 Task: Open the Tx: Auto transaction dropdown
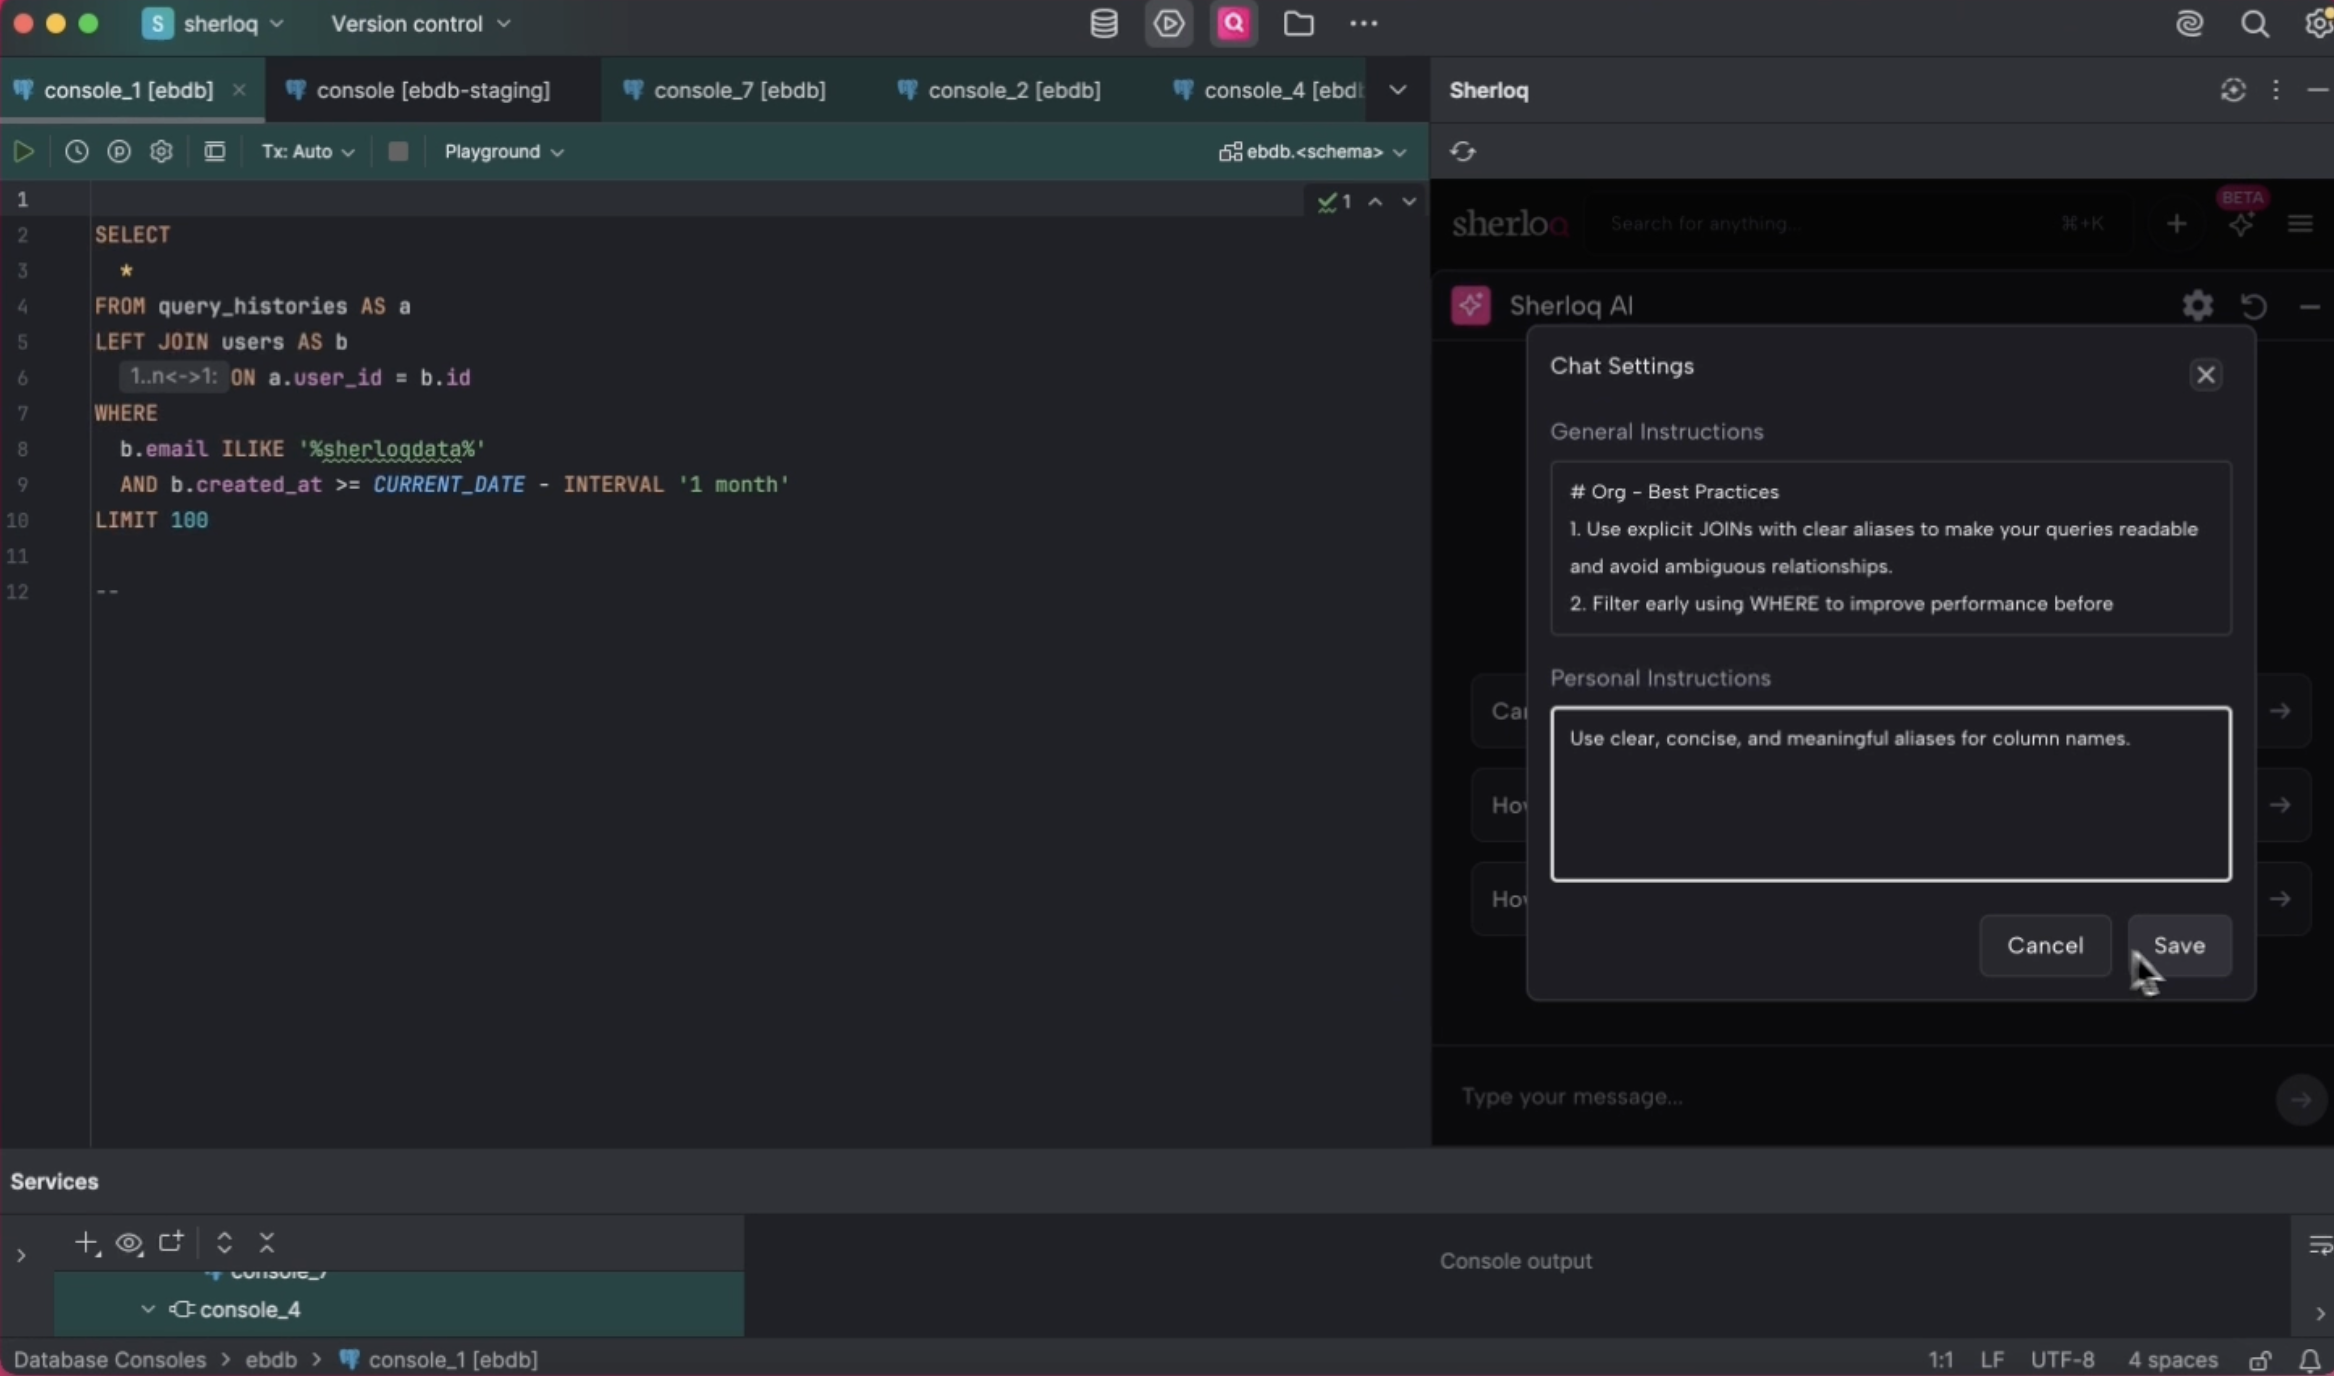pos(306,152)
